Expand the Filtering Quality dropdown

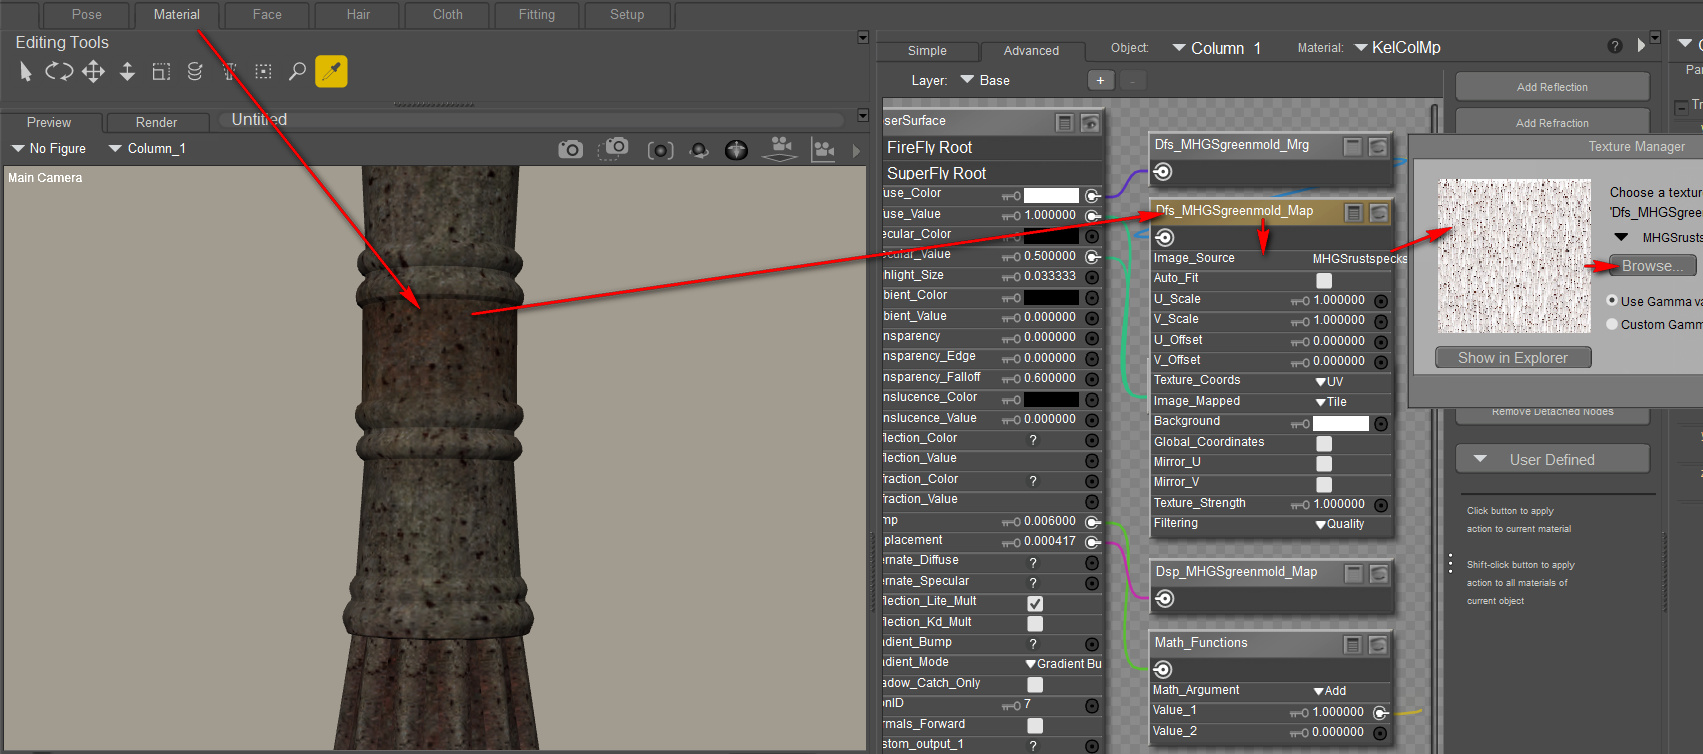click(1339, 524)
